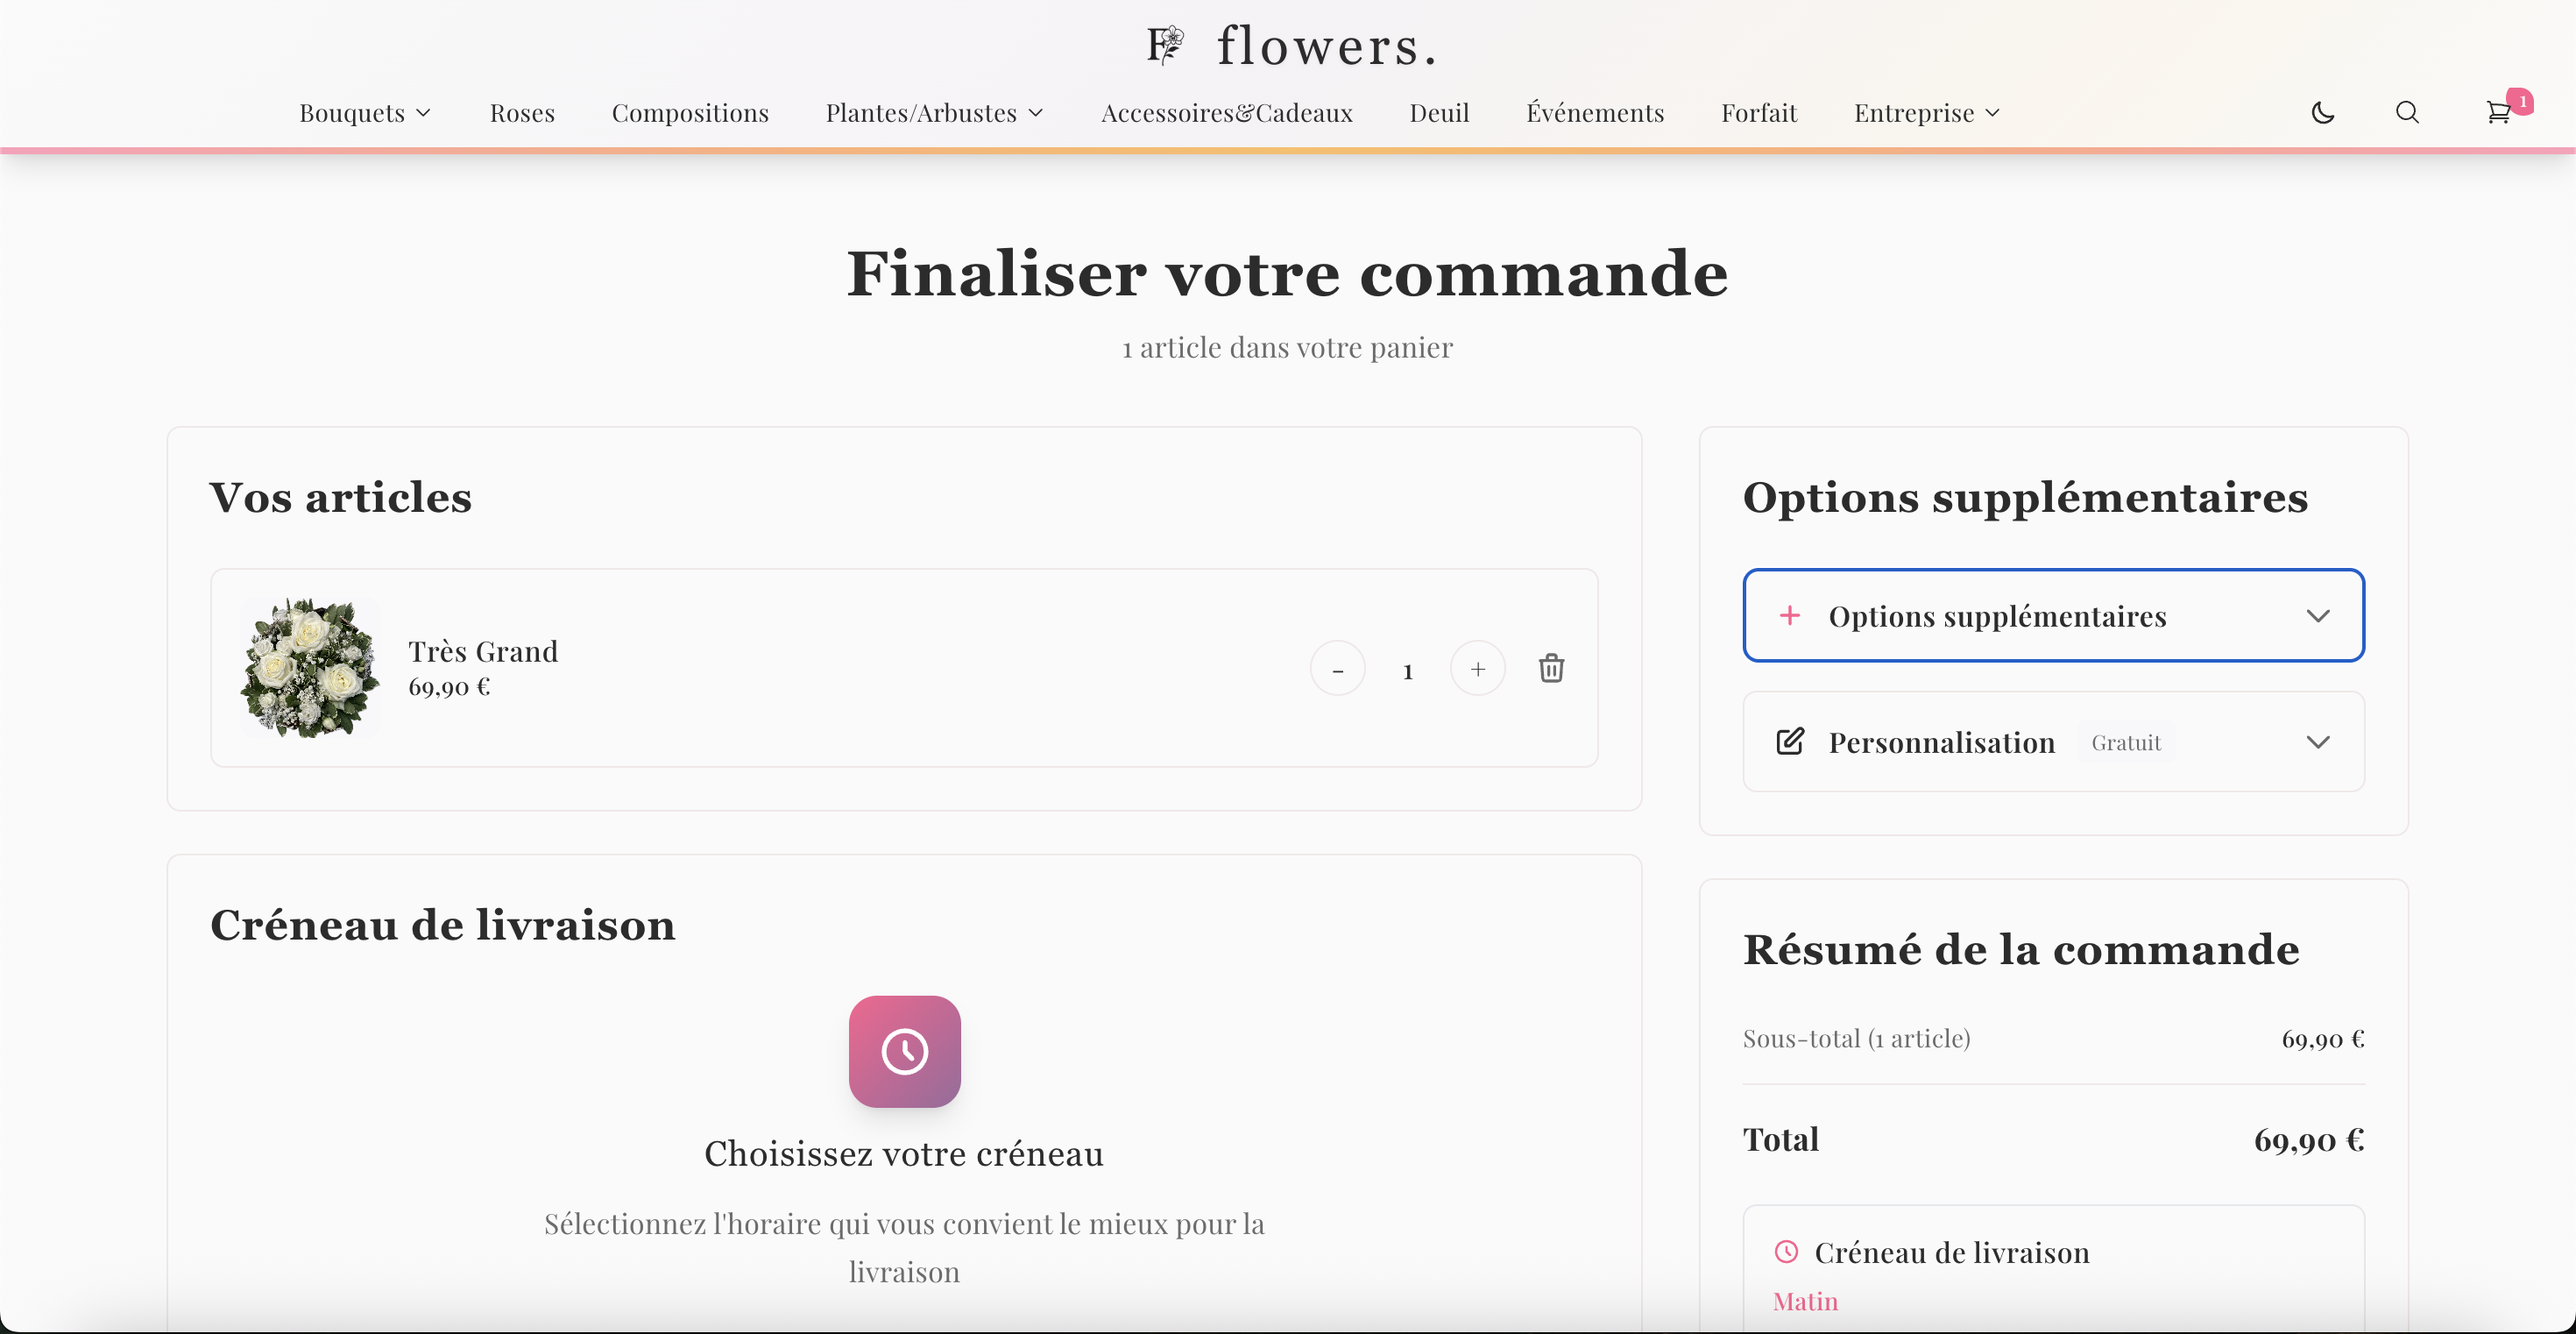This screenshot has height=1334, width=2576.
Task: Open the Accessoires&Cadeaux link
Action: (x=1226, y=113)
